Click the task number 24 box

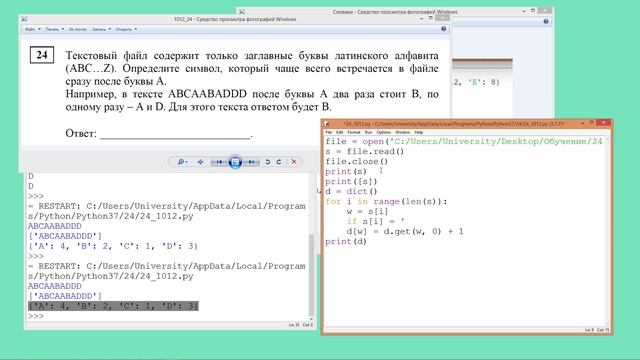[x=42, y=55]
